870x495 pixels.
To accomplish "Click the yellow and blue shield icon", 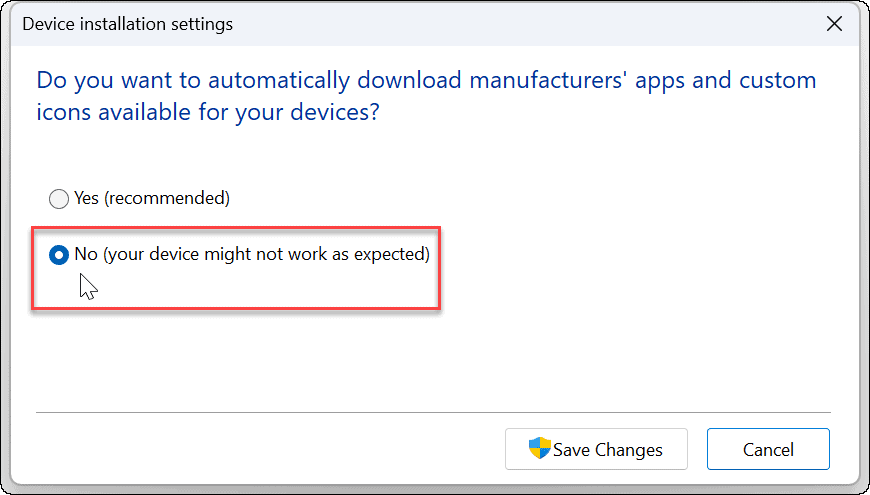I will click(x=539, y=448).
